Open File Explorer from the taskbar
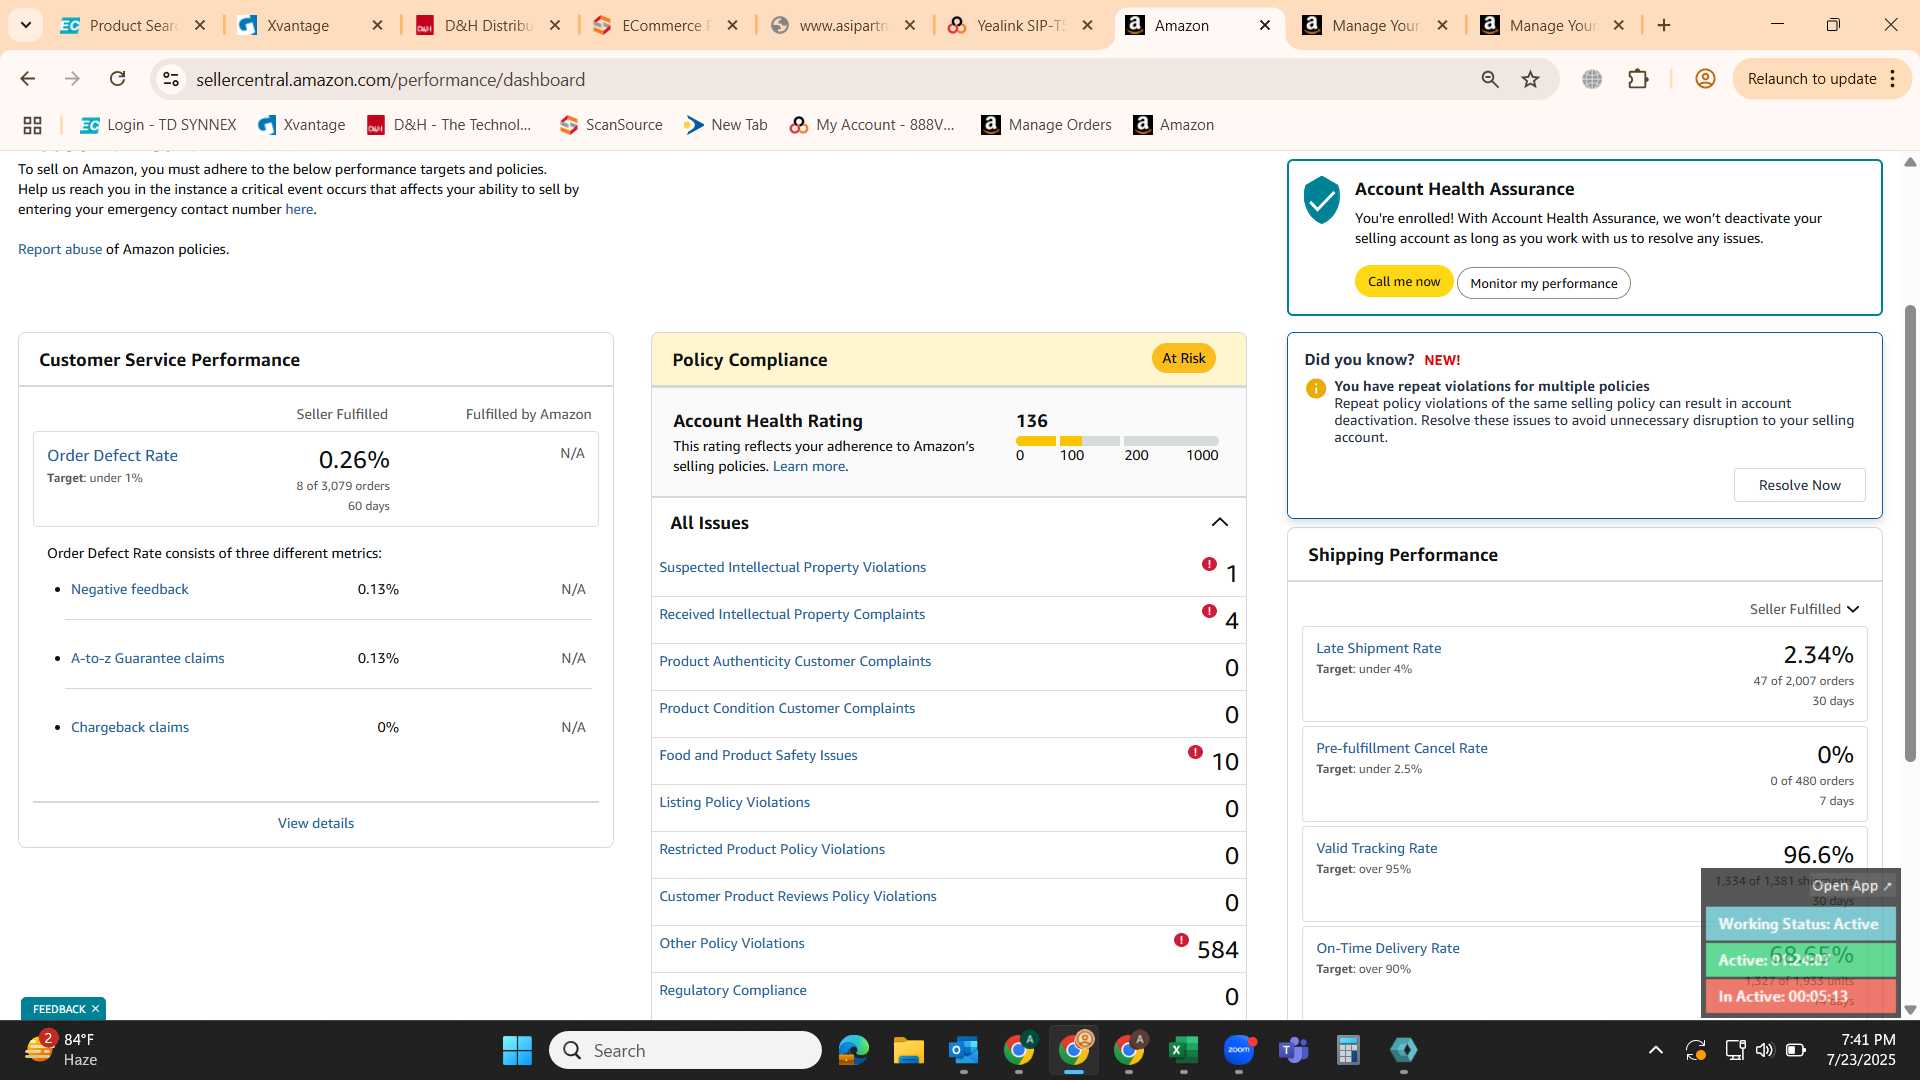 pos(908,1050)
